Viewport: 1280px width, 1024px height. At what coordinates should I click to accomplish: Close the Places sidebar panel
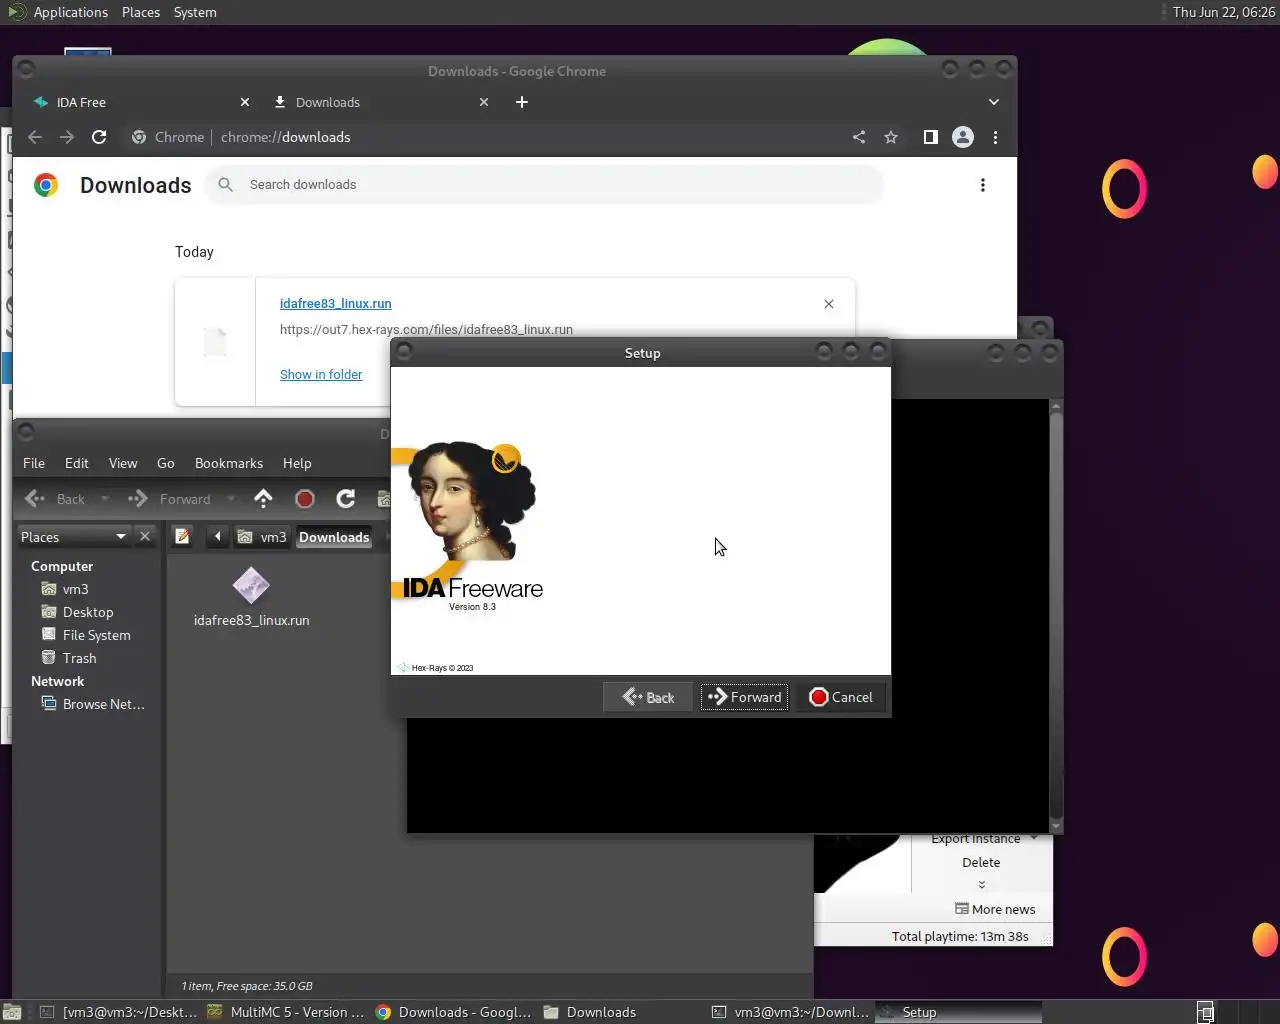[145, 537]
